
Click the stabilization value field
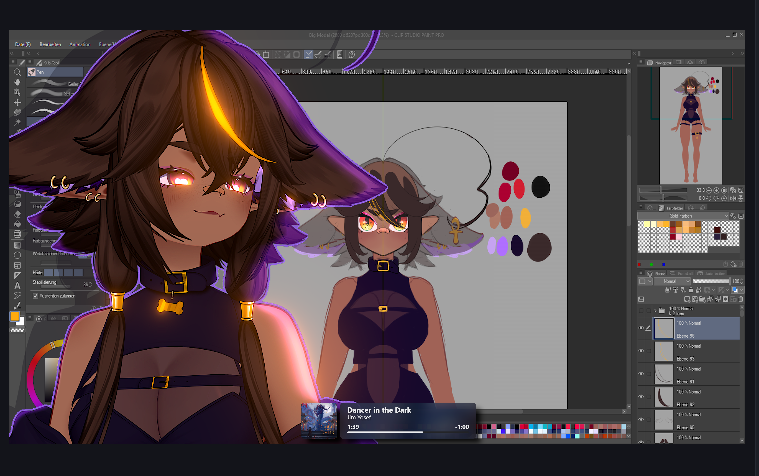(87, 284)
